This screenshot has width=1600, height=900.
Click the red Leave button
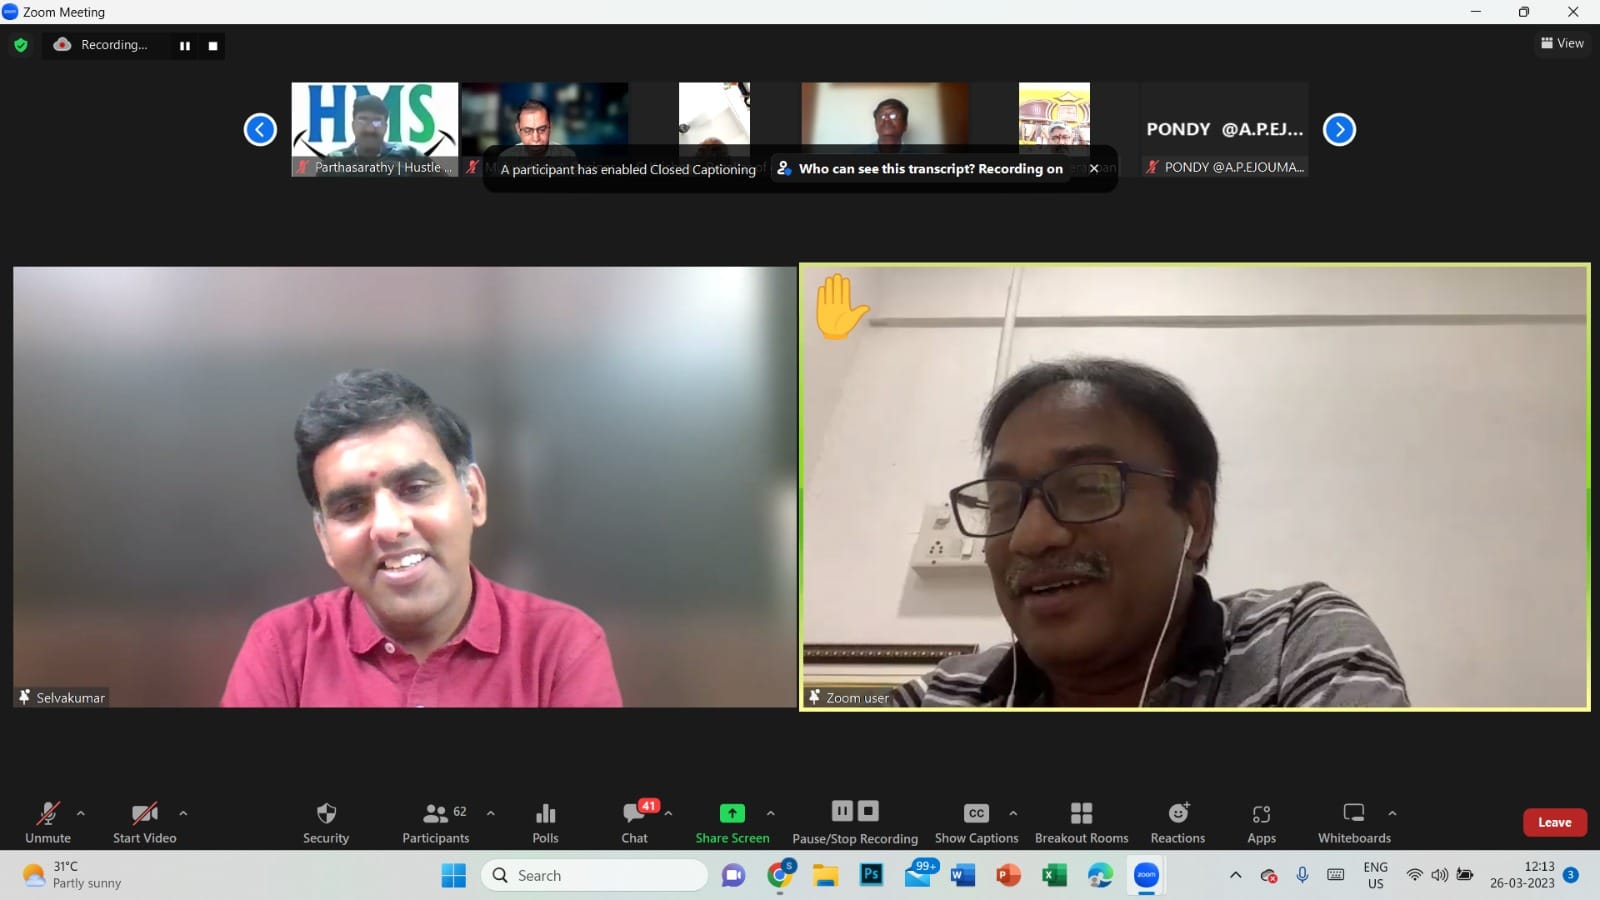click(1554, 822)
